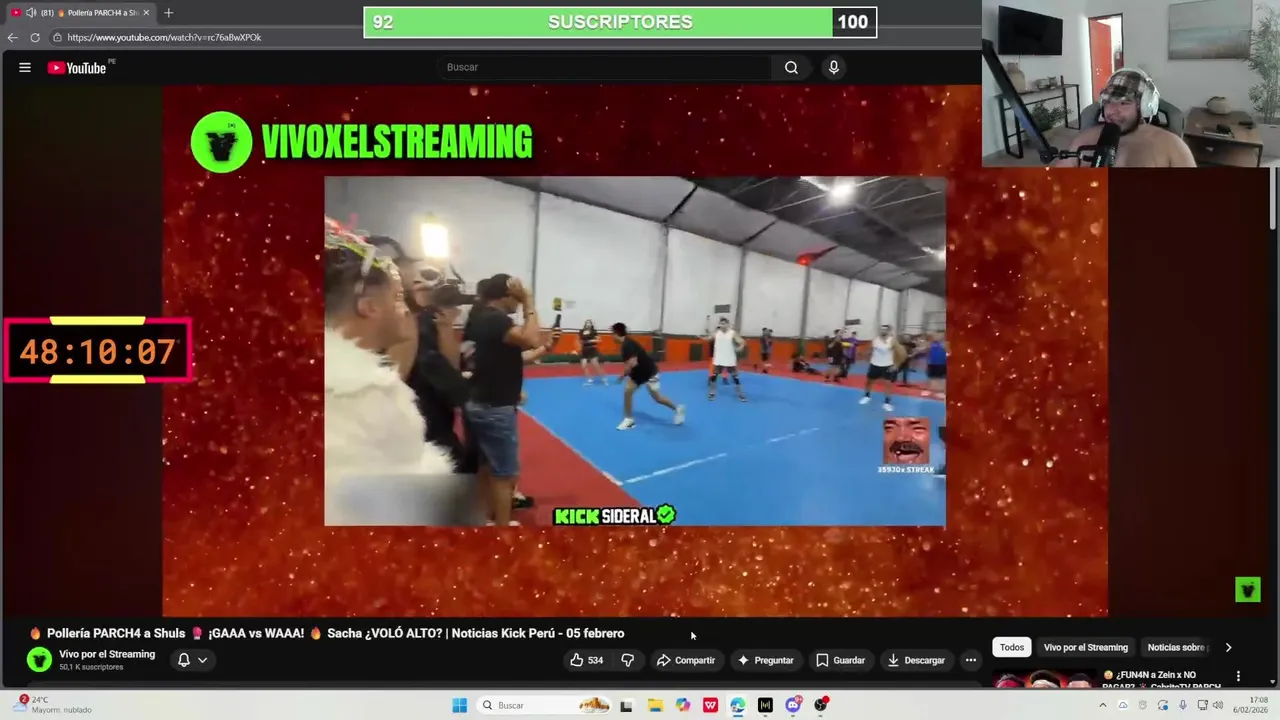
Task: Select the Vivo por el Streaming chip
Action: pyautogui.click(x=1086, y=647)
